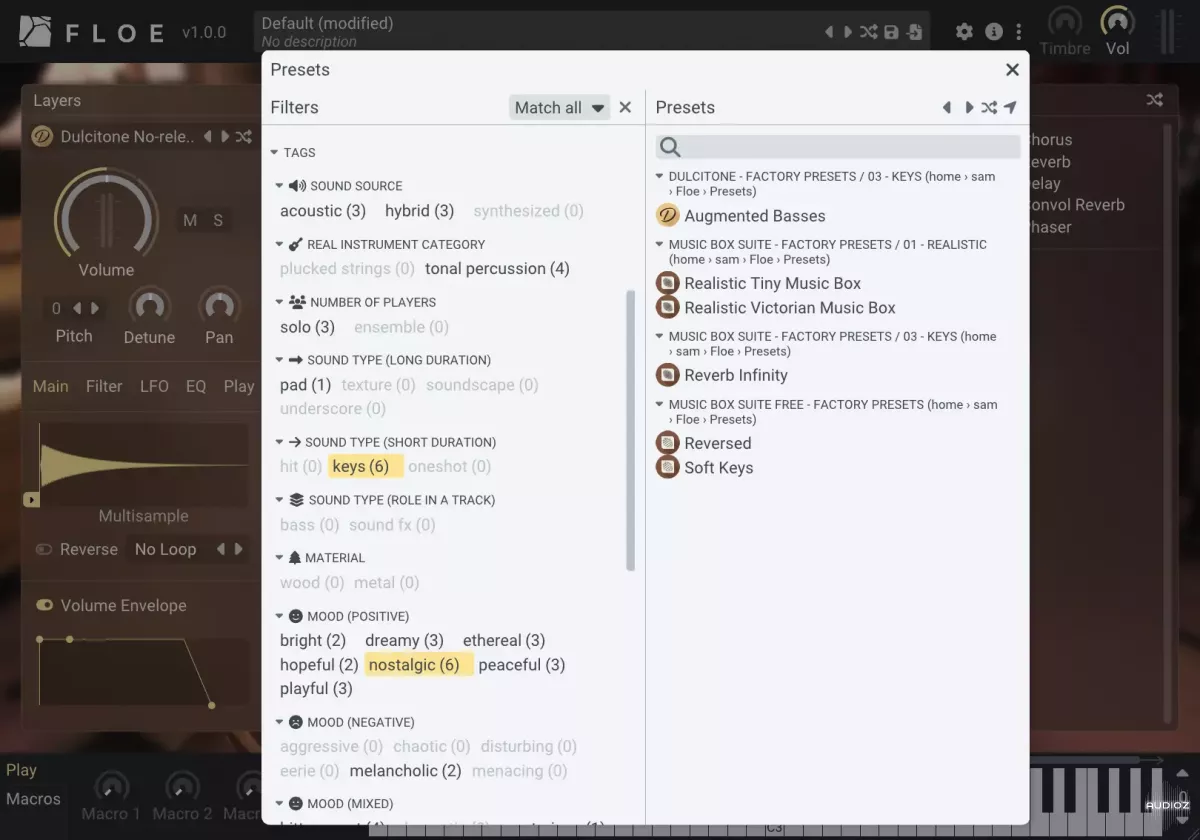Switch to the Filter tab
The height and width of the screenshot is (840, 1200).
coord(104,386)
